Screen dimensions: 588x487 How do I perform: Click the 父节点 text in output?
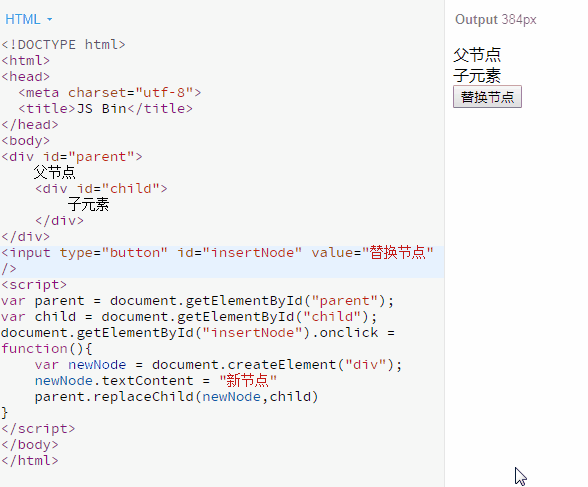[477, 55]
